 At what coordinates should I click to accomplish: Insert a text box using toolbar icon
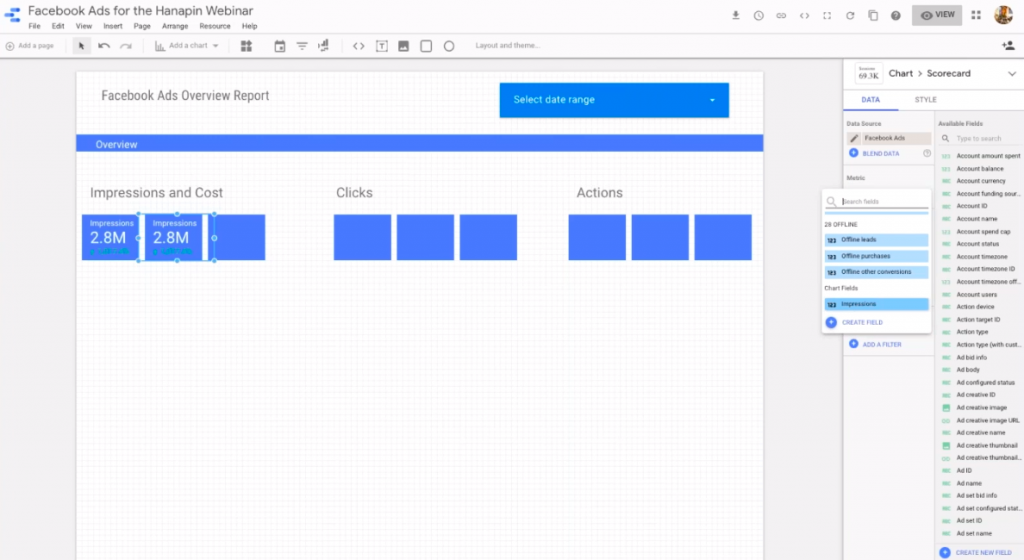tap(382, 46)
